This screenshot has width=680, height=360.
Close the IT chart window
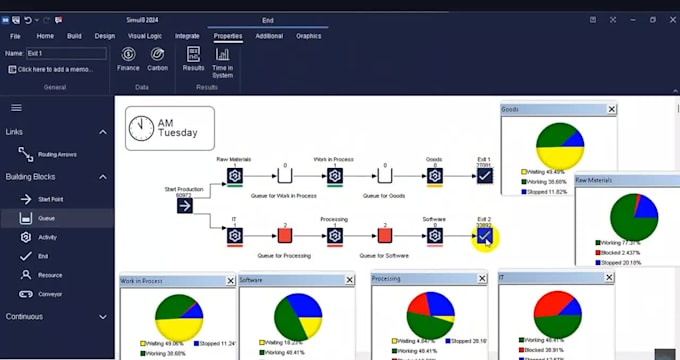(x=609, y=277)
